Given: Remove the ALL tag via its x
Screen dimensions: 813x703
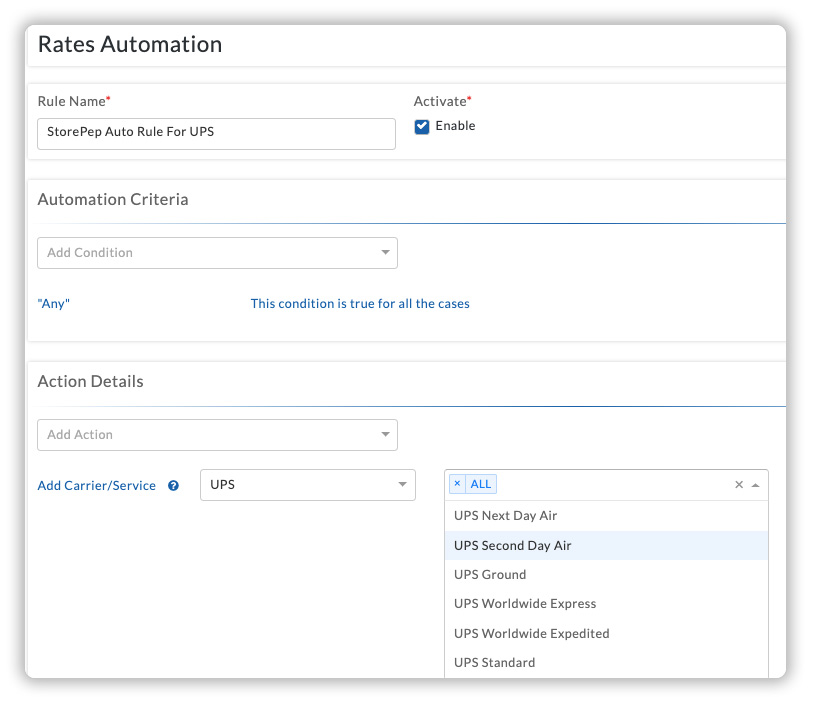Looking at the screenshot, I should click(x=457, y=484).
